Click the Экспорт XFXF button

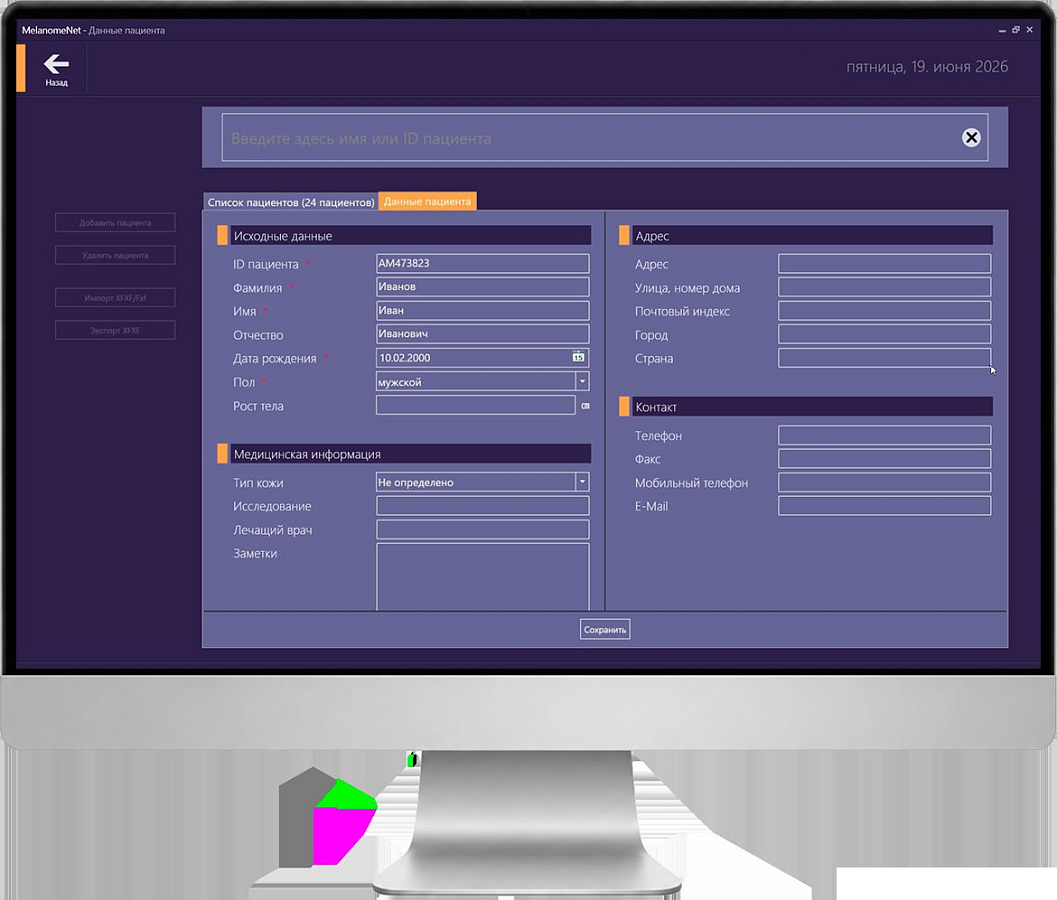(x=115, y=330)
